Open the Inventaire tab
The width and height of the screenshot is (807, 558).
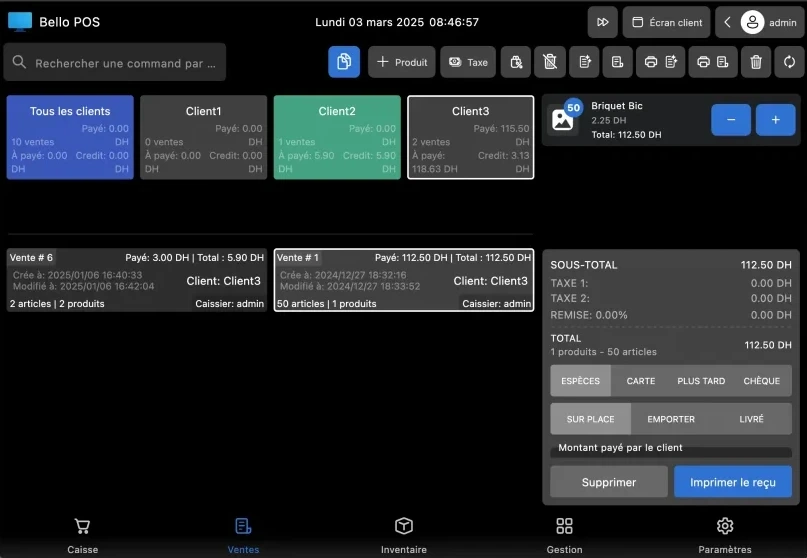click(404, 536)
